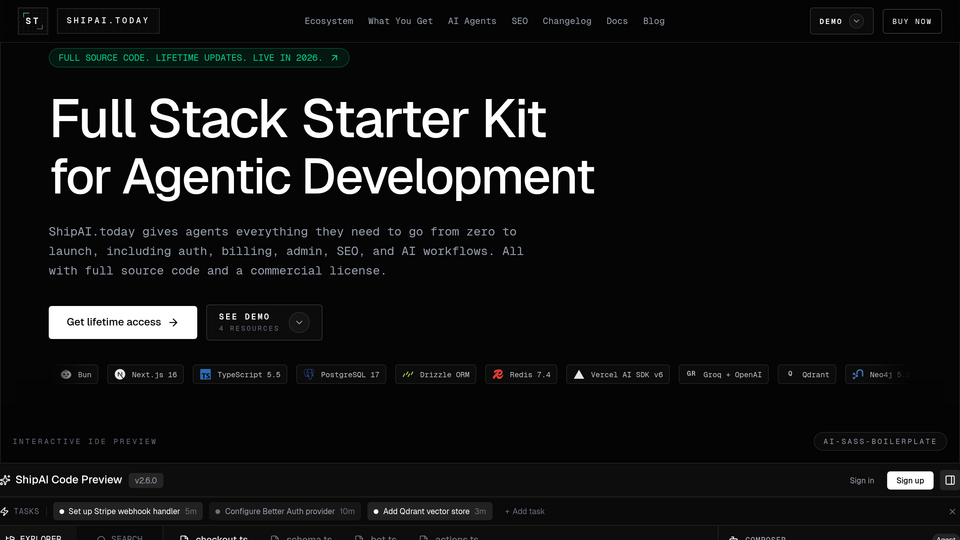Viewport: 960px width, 540px height.
Task: Visit the Blog link
Action: pos(653,21)
